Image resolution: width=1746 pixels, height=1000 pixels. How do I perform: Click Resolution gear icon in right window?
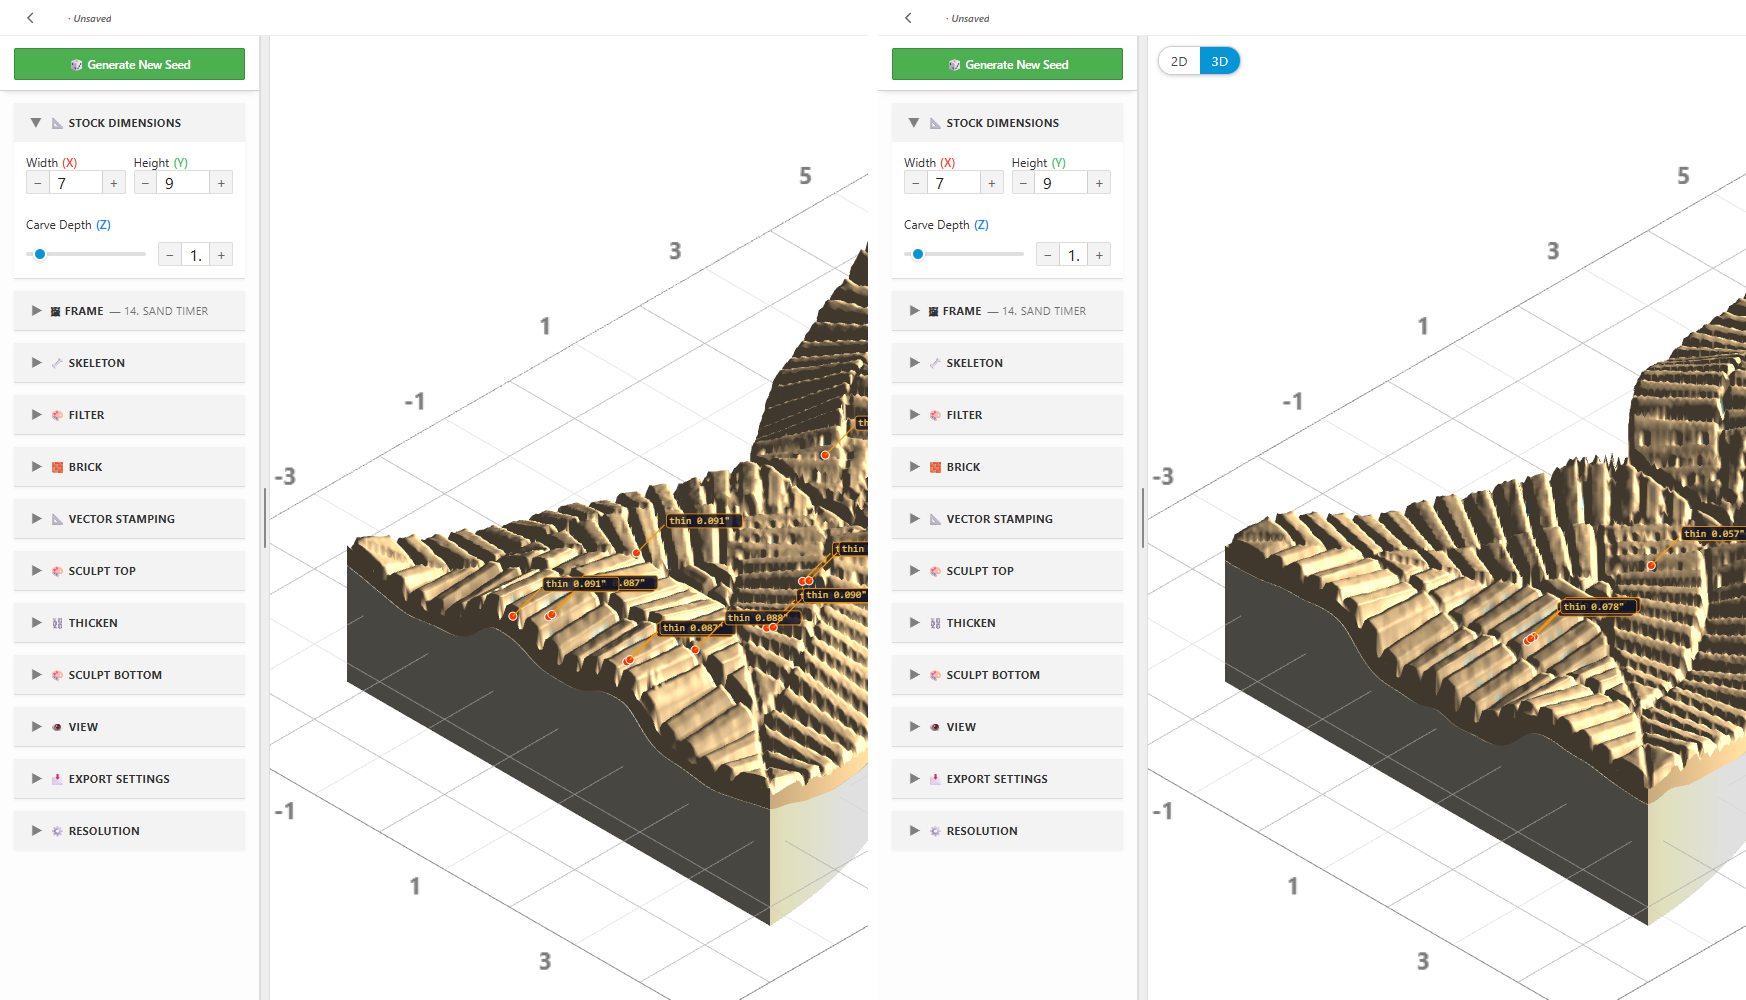pyautogui.click(x=935, y=831)
